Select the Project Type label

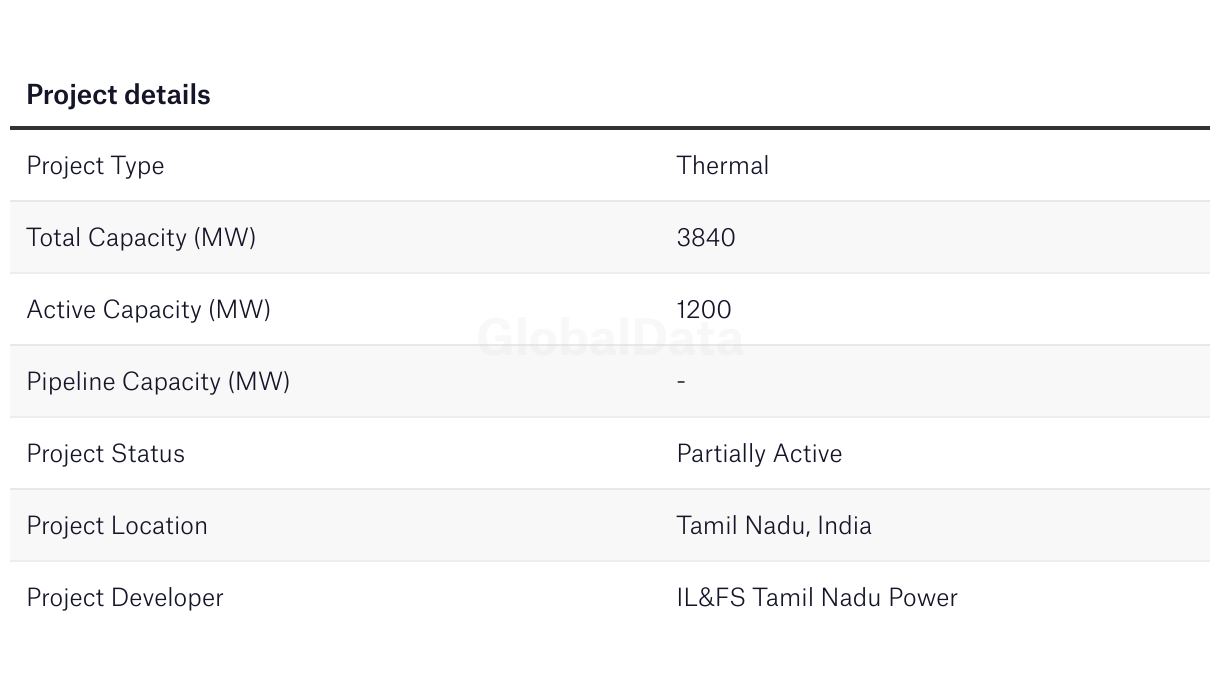pos(95,166)
